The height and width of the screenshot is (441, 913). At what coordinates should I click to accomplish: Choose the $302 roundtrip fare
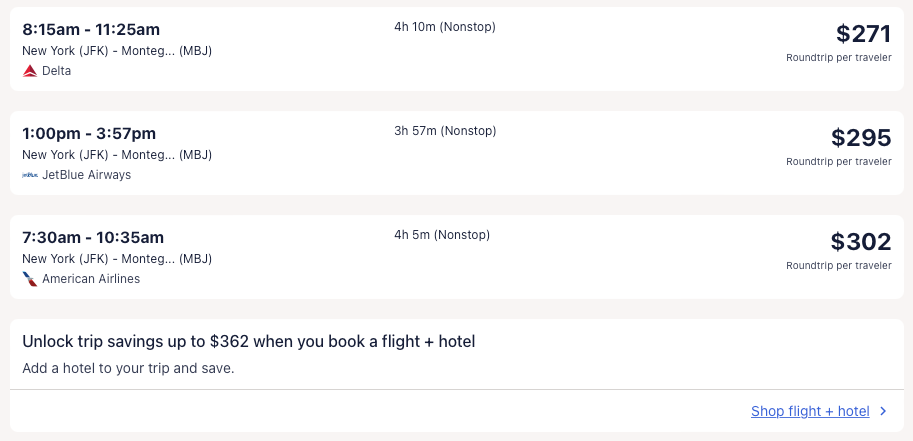[x=860, y=242]
